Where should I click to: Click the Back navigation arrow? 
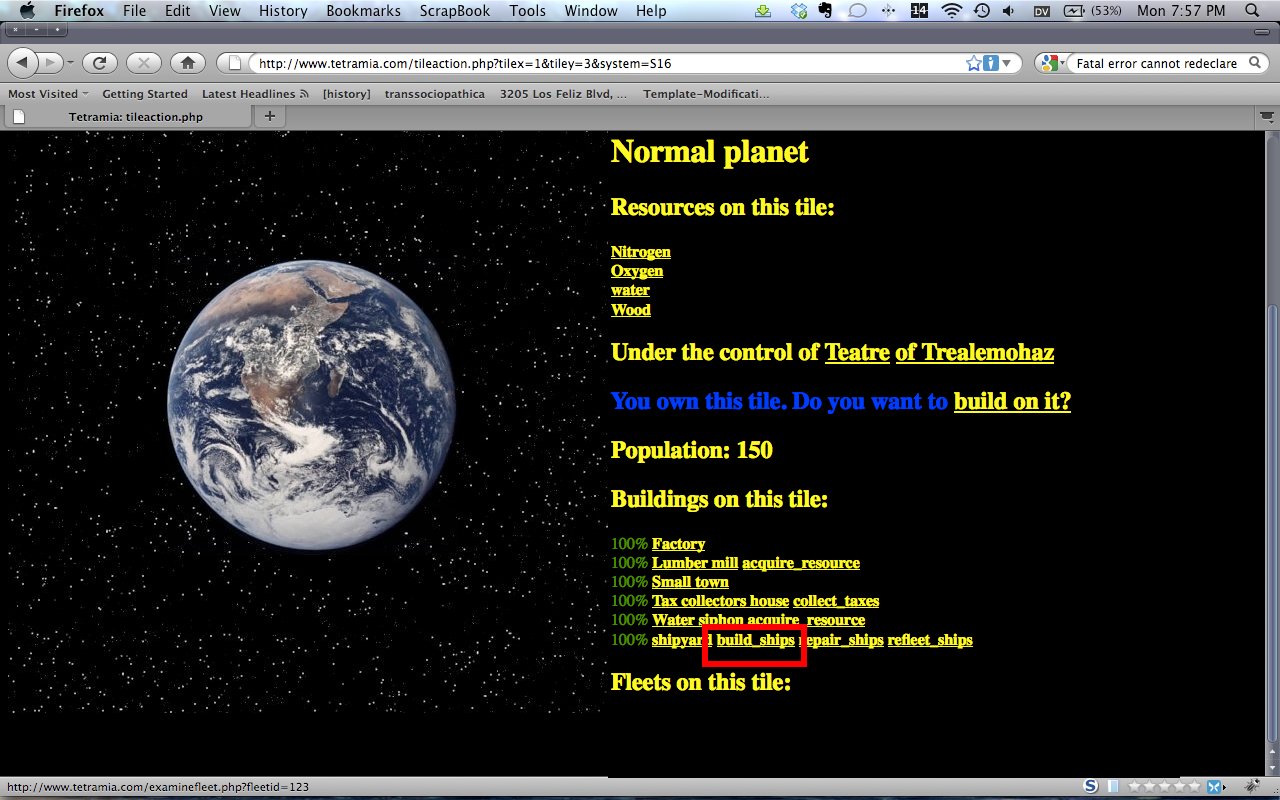23,63
